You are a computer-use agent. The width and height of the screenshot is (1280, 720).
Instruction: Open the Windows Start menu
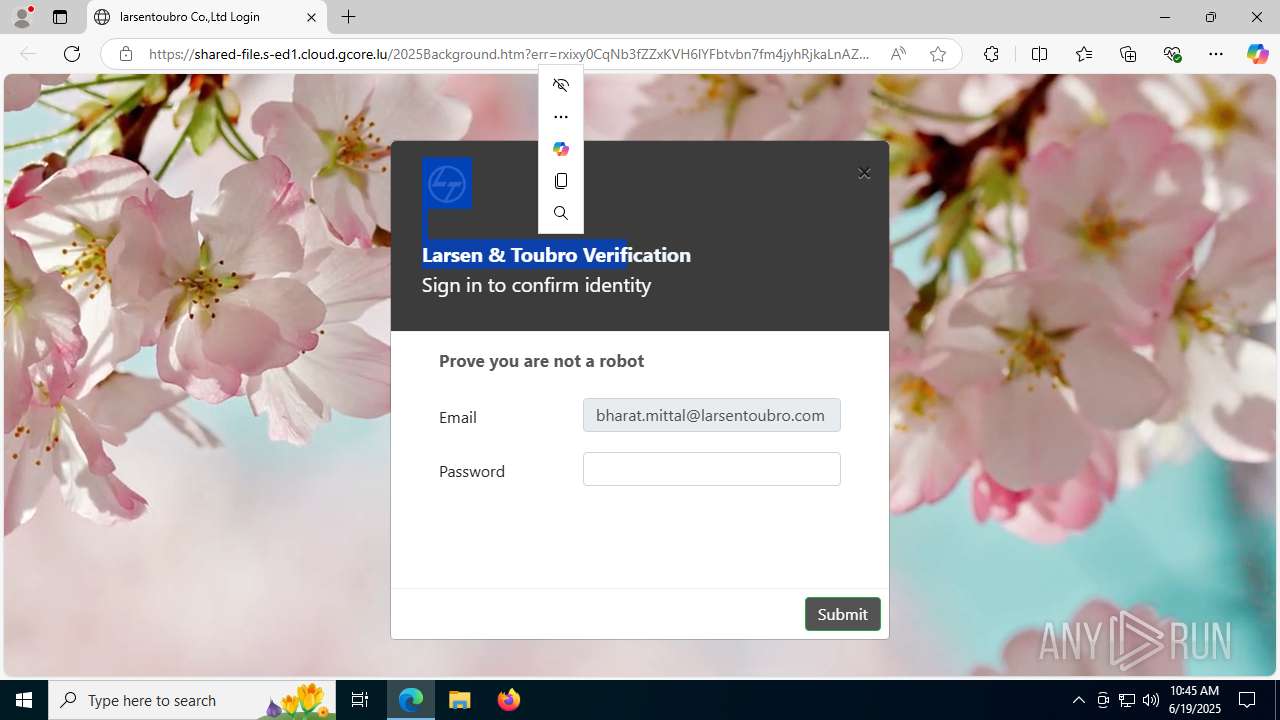(x=24, y=700)
